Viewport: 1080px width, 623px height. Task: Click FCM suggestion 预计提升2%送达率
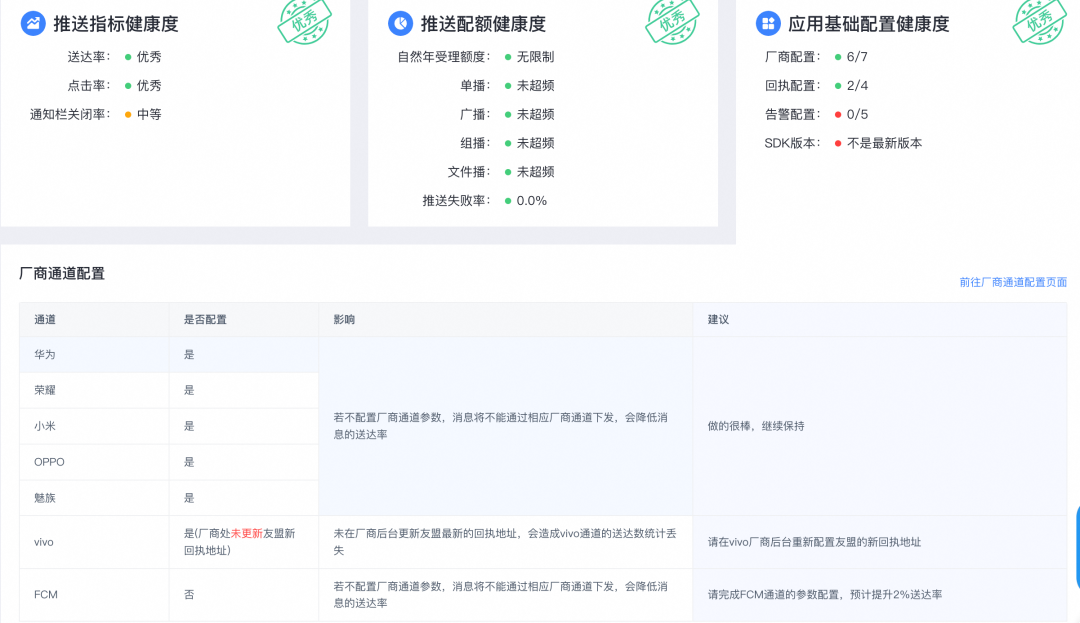(824, 595)
